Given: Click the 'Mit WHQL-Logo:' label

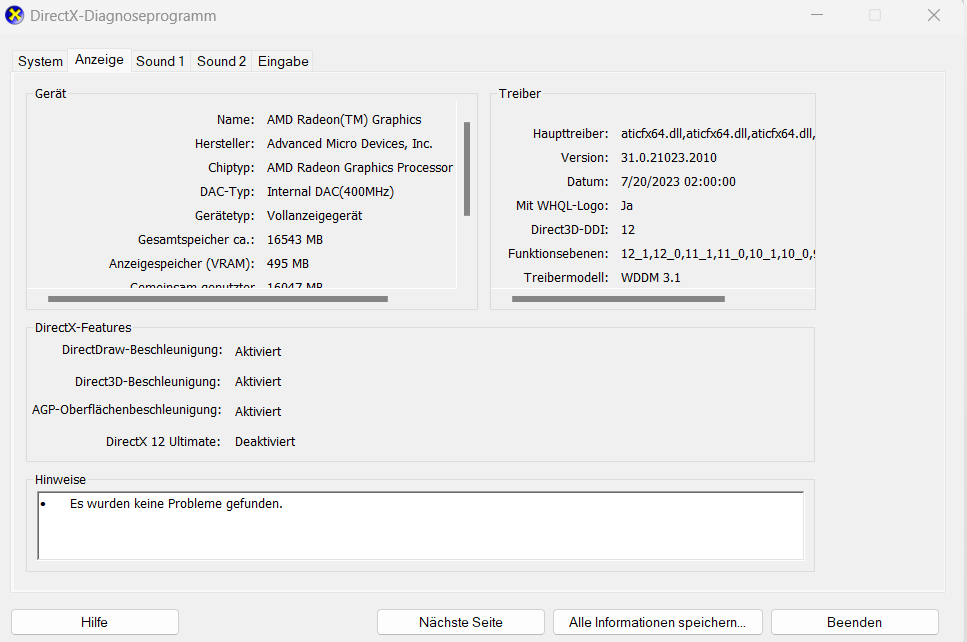Looking at the screenshot, I should pyautogui.click(x=562, y=206).
